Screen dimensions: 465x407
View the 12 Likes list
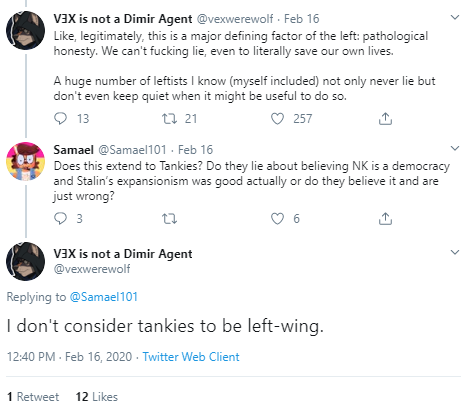tap(97, 397)
